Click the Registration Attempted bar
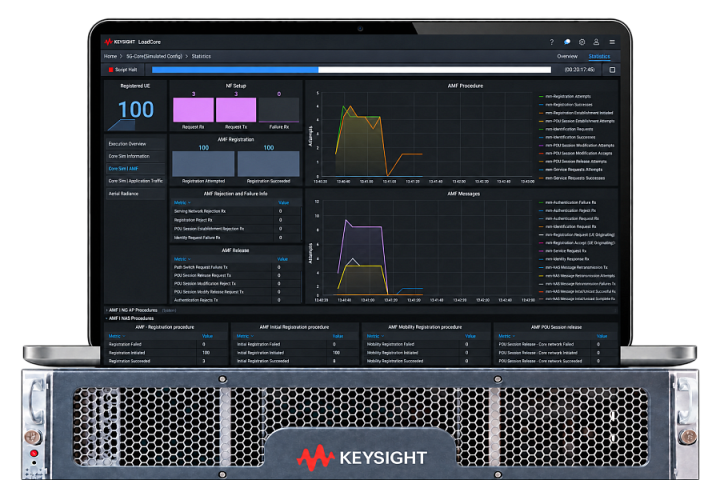 (203, 164)
